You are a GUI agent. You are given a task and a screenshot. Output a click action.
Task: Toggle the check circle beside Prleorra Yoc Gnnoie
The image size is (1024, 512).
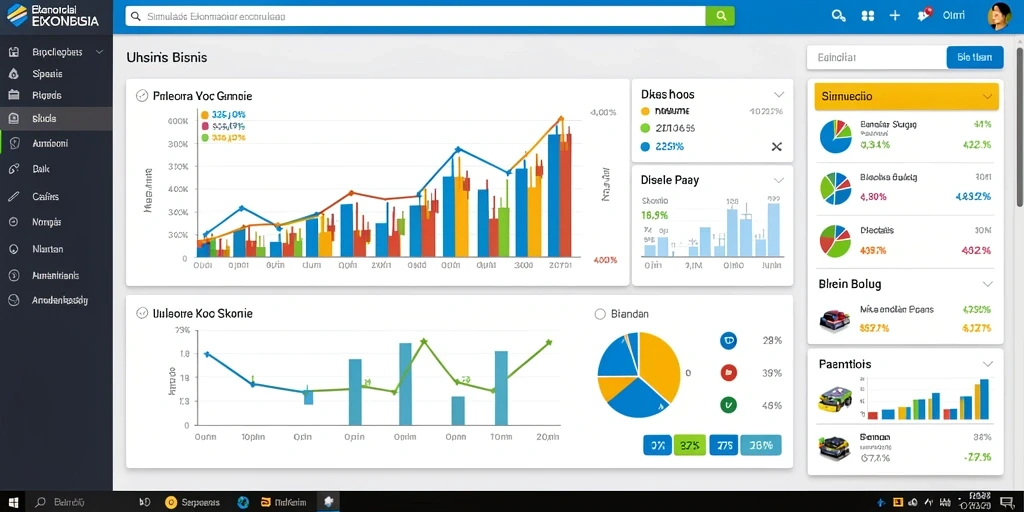(141, 96)
